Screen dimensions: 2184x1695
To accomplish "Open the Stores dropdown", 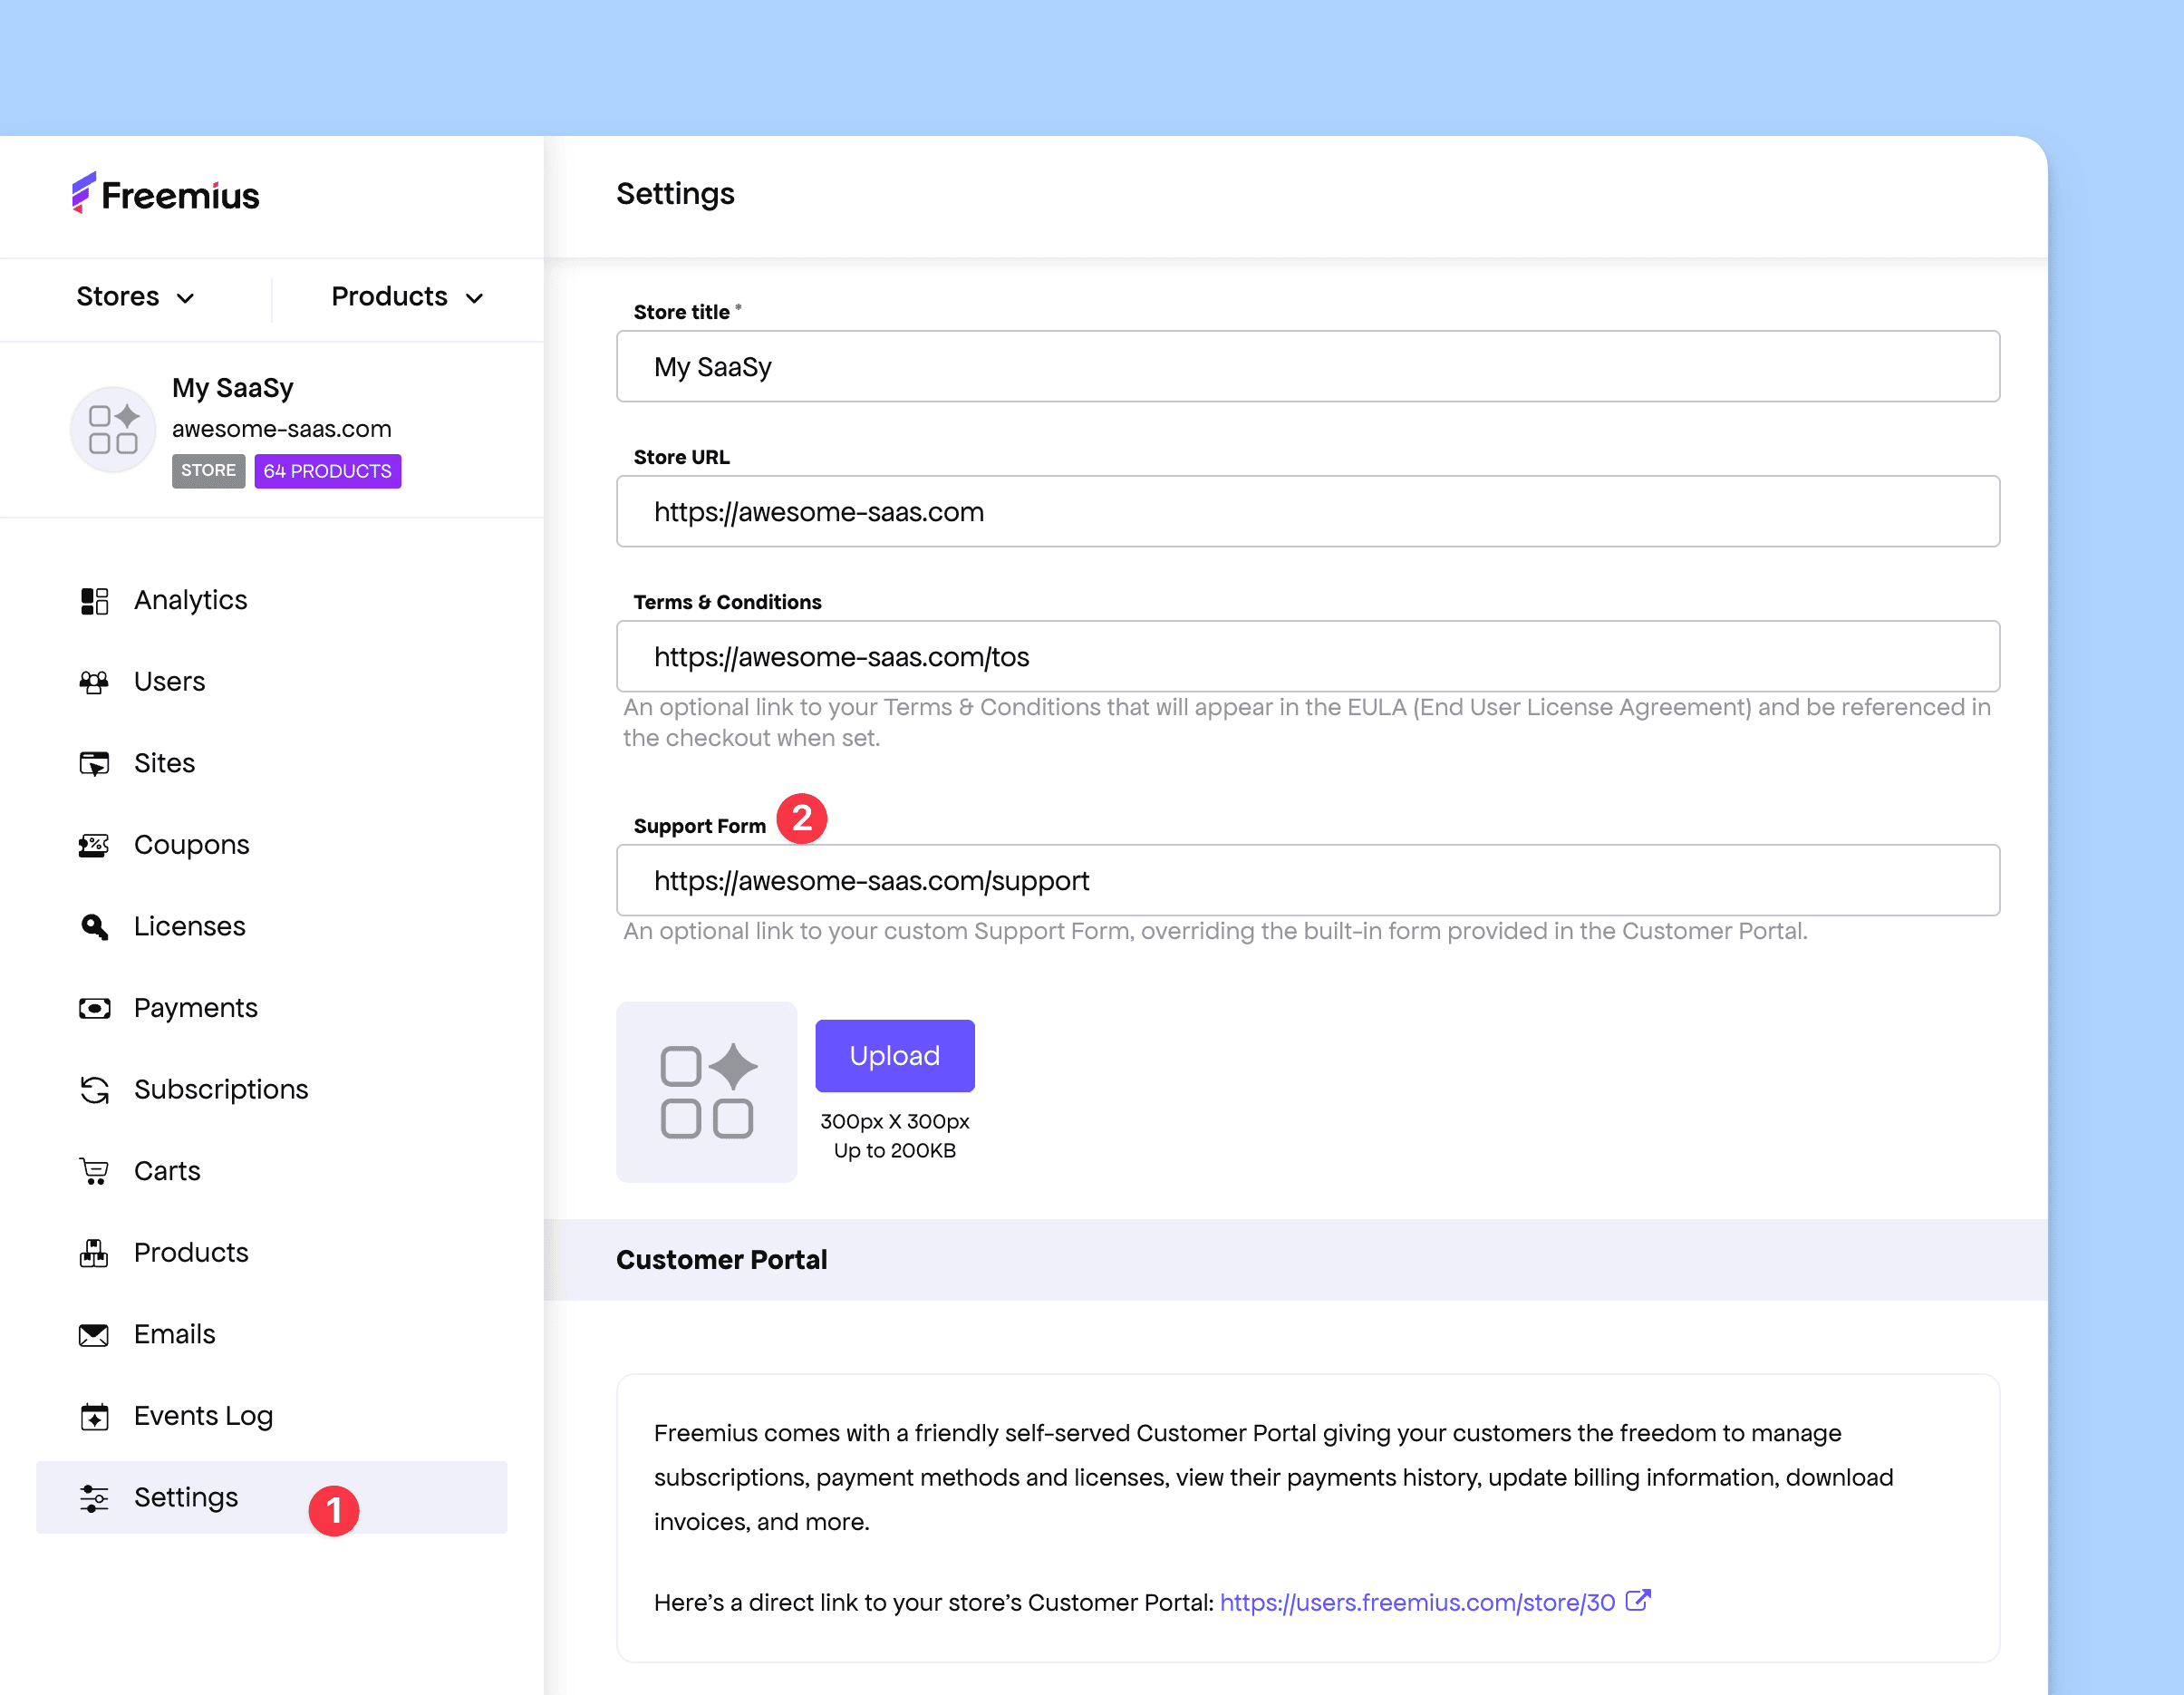I will [x=135, y=297].
